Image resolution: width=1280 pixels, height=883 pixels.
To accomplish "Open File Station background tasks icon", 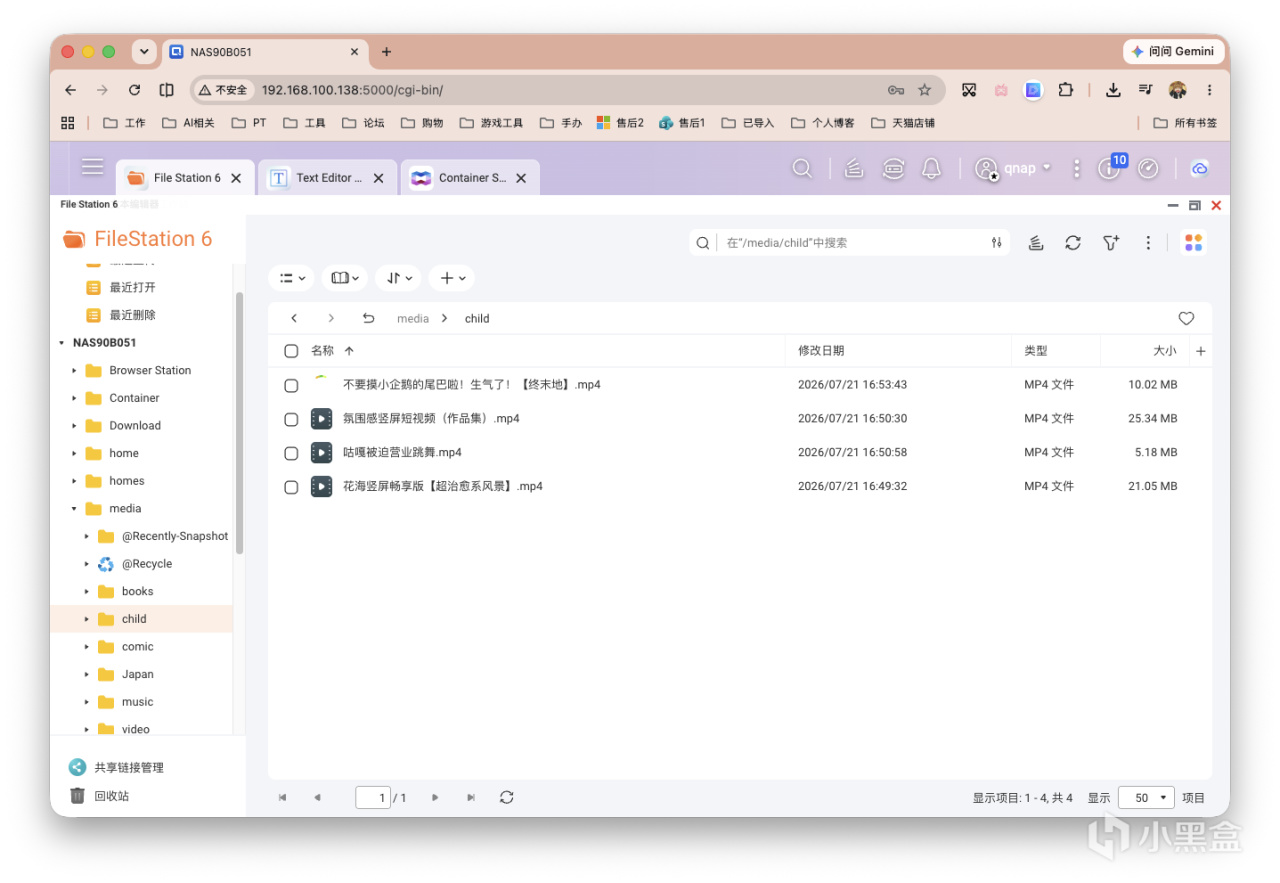I will 1036,243.
